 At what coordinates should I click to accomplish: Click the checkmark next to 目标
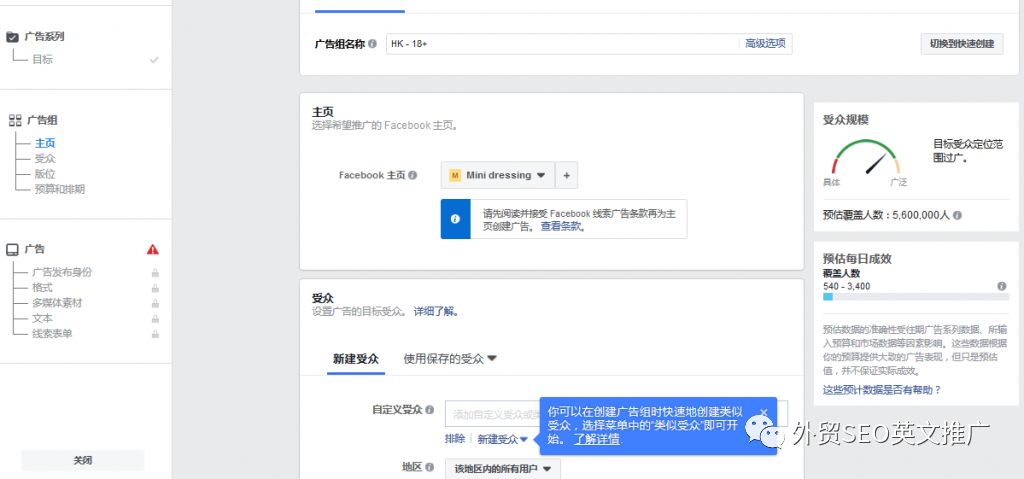click(x=154, y=59)
